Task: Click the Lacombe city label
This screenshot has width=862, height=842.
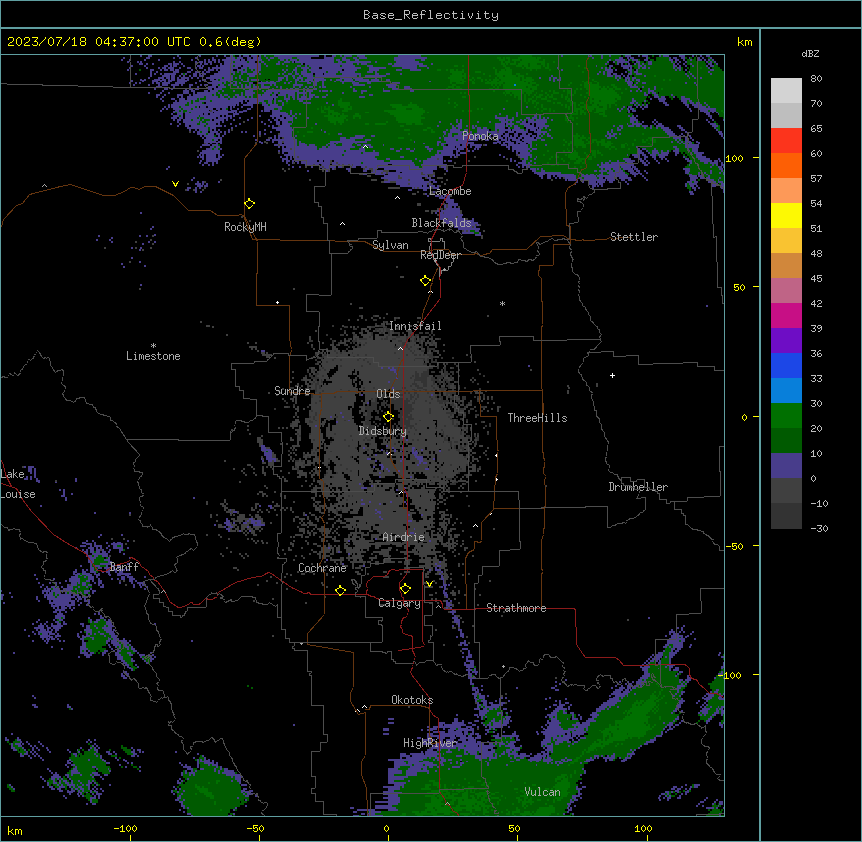Action: (450, 191)
